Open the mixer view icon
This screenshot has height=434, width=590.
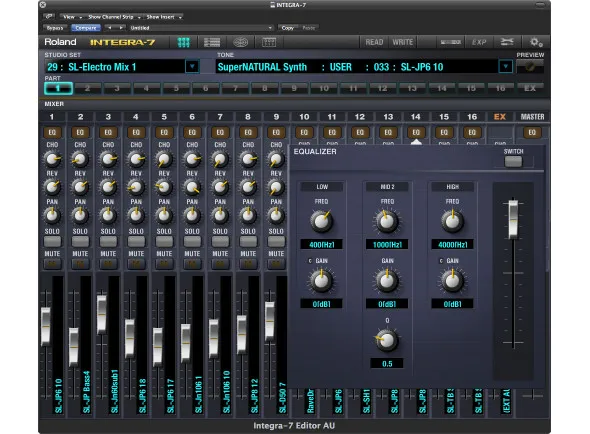[184, 42]
